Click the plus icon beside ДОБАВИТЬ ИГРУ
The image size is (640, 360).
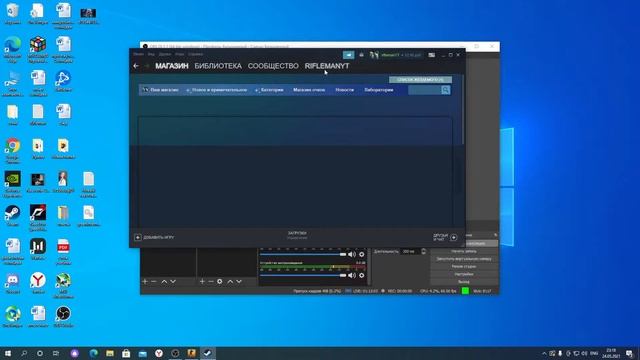(138, 237)
